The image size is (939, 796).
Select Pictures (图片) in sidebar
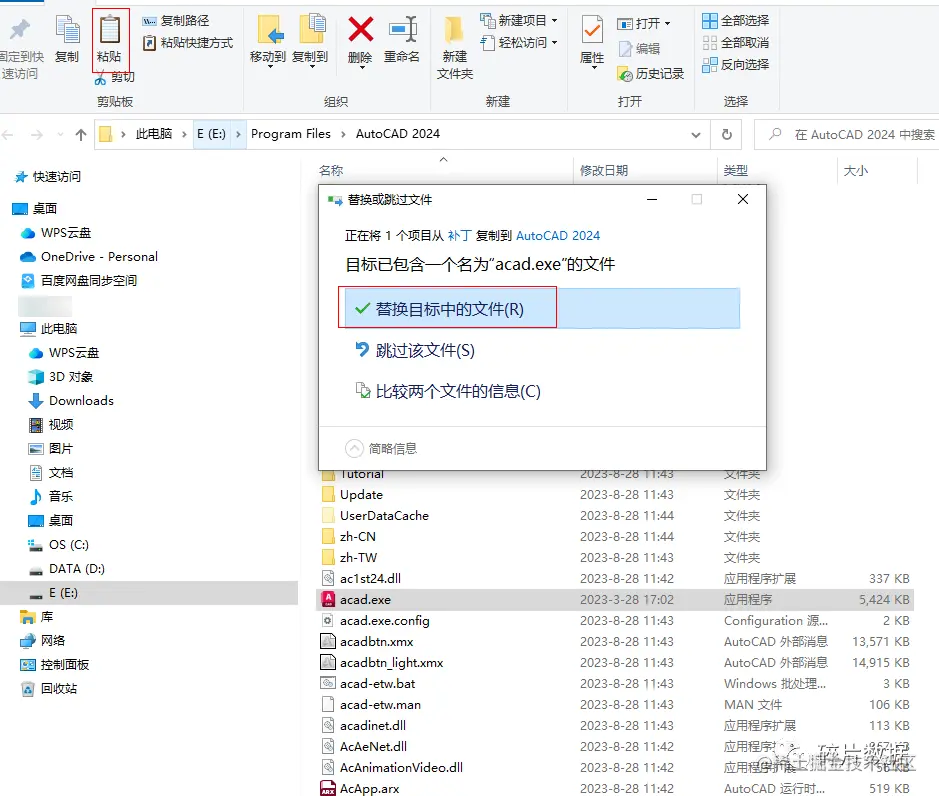click(51, 449)
